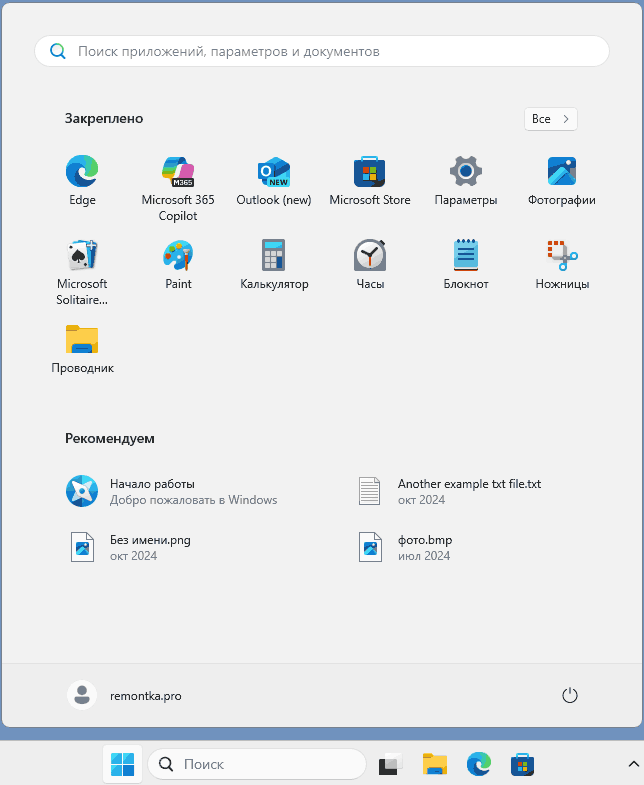This screenshot has height=785, width=644.
Task: Open the Edge pinned app
Action: [x=82, y=181]
